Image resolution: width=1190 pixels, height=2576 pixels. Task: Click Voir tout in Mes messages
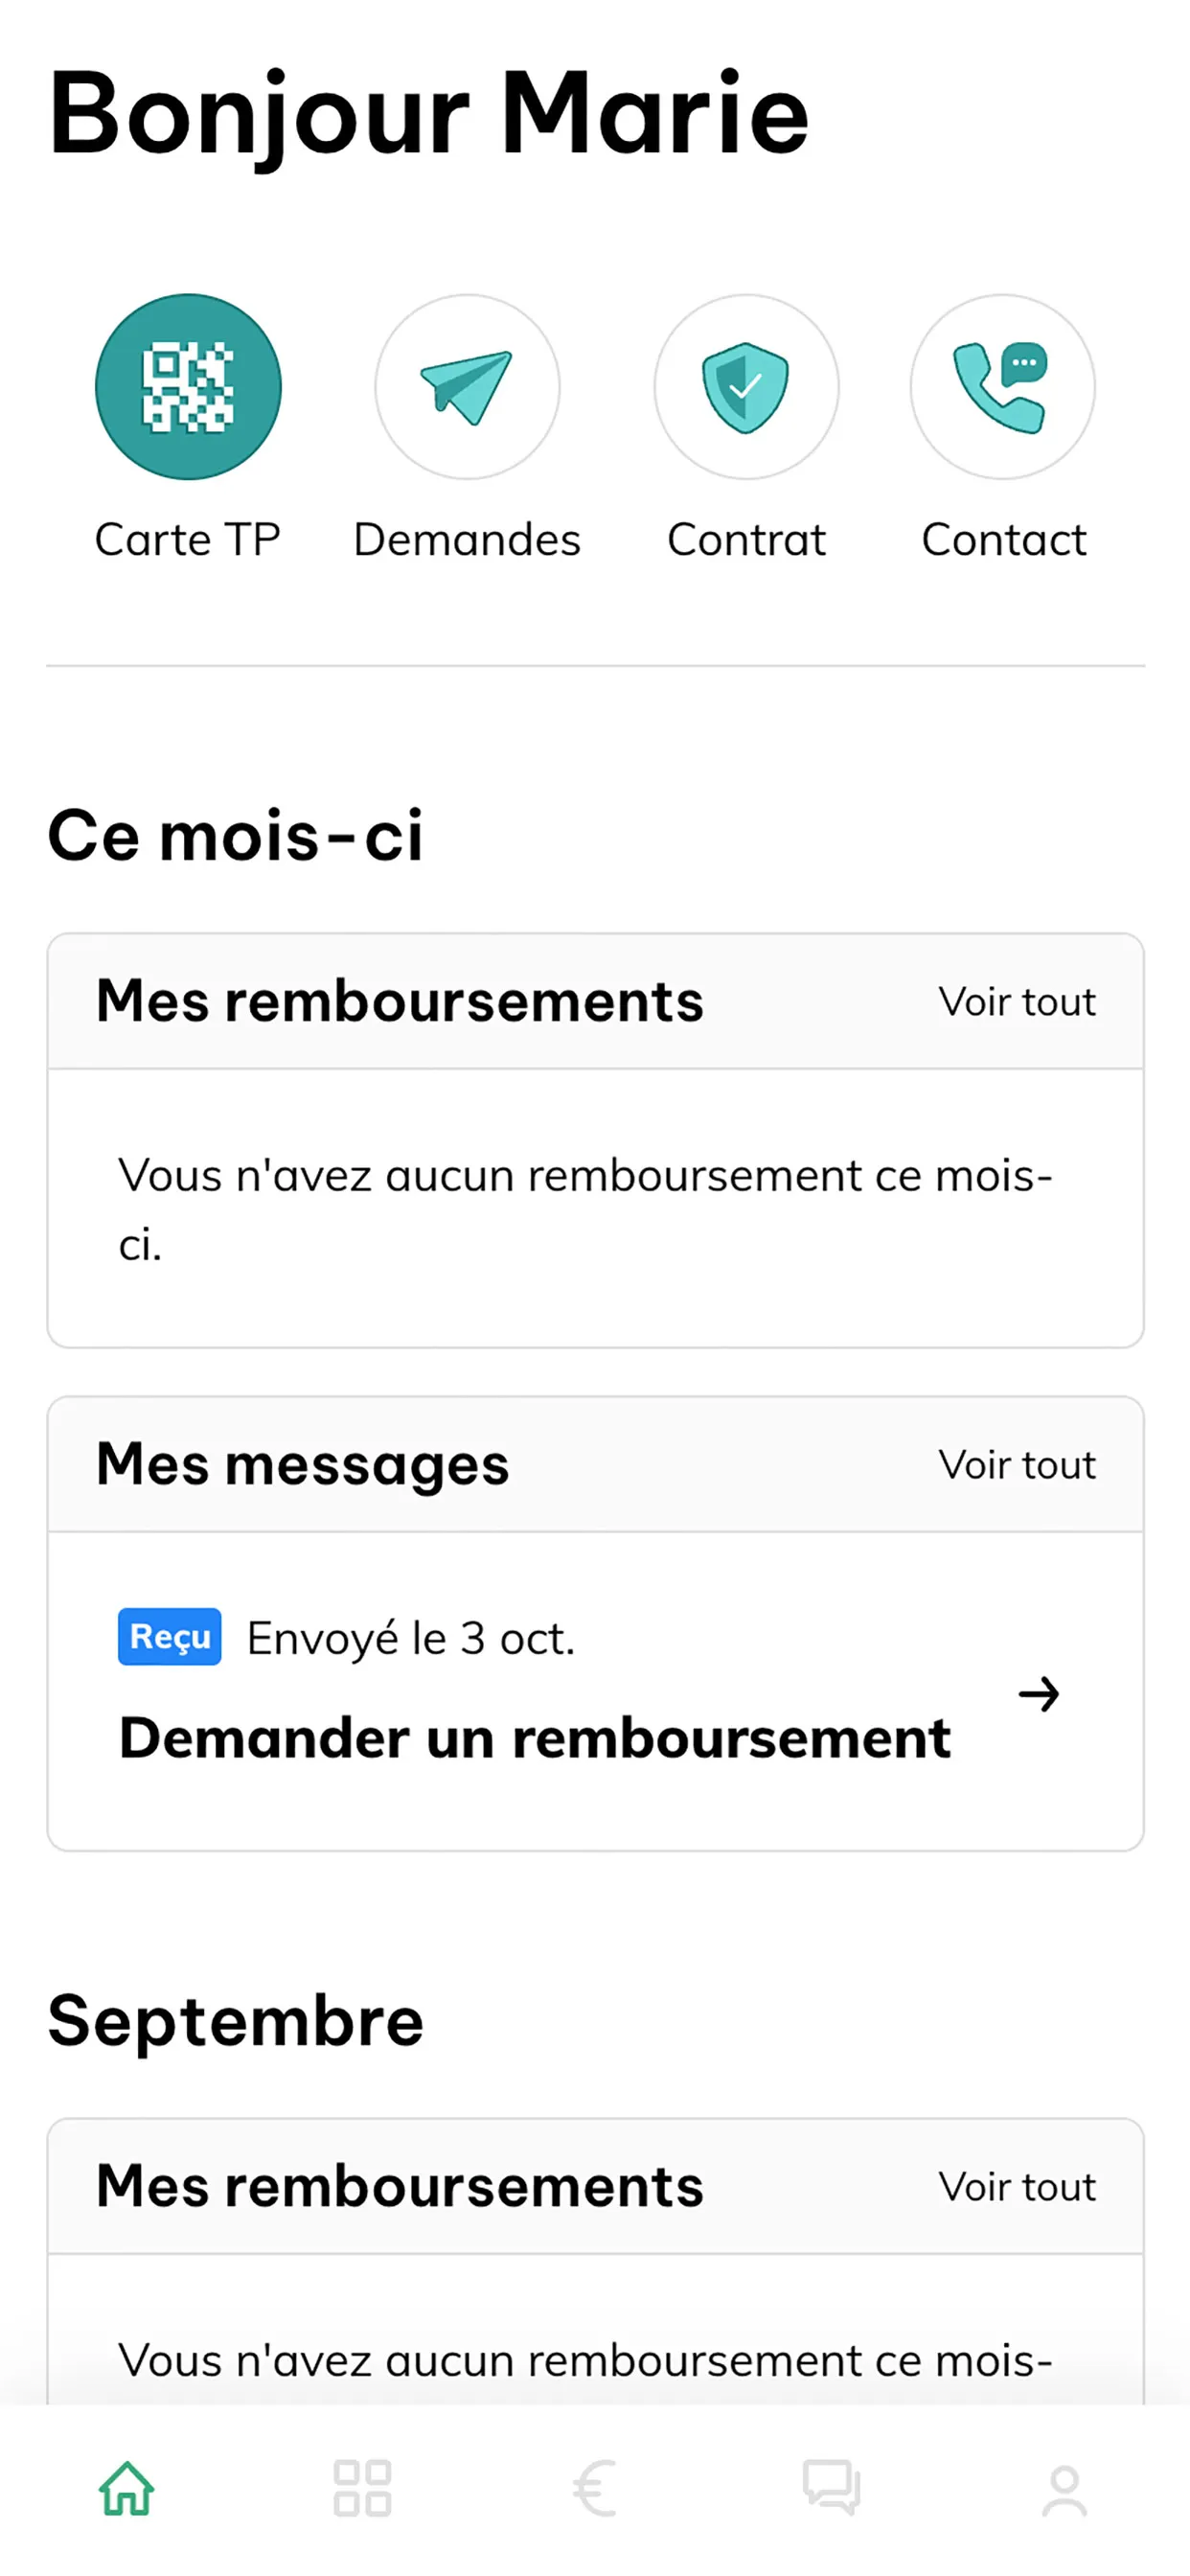coord(1017,1465)
